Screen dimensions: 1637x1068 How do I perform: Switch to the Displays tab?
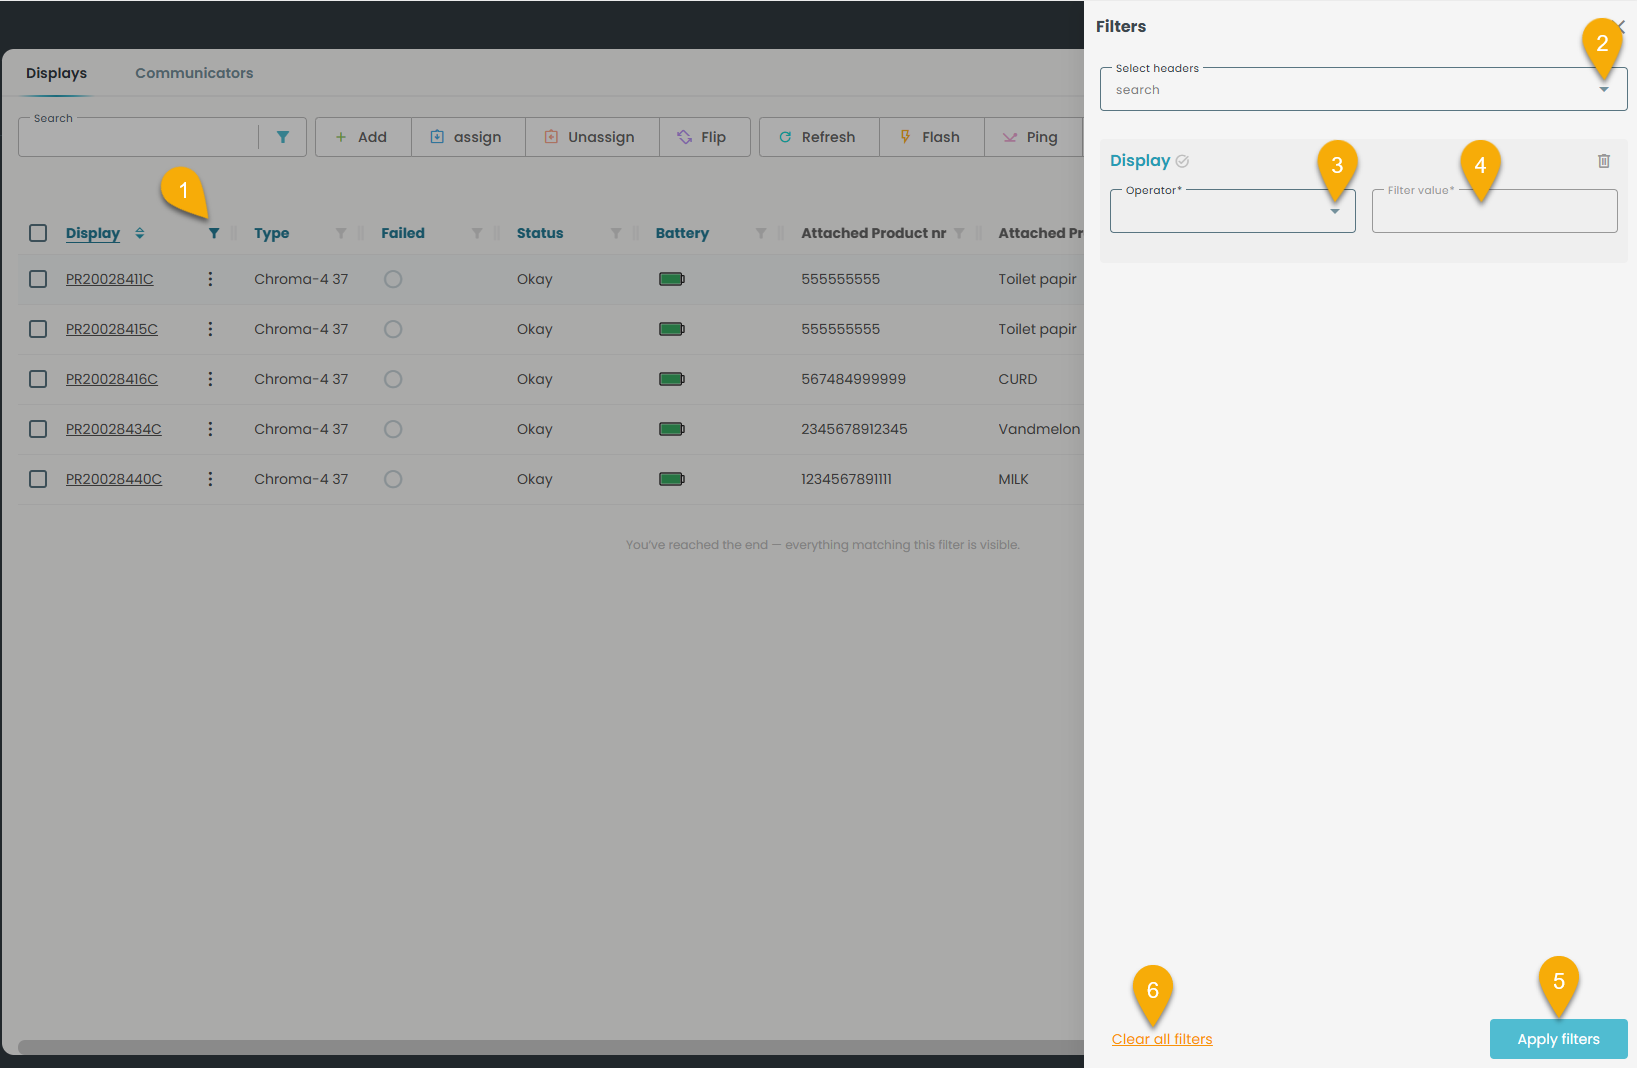pos(57,73)
